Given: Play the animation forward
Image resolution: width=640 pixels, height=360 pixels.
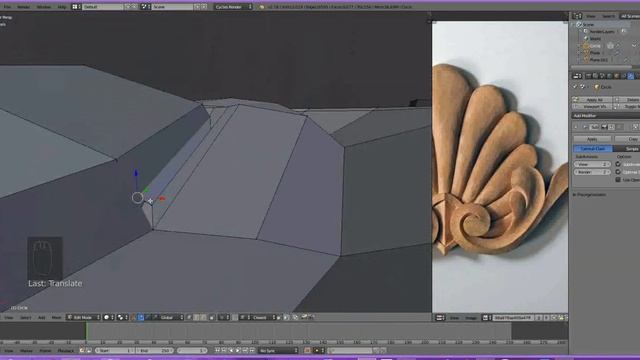Looking at the screenshot, I should click(x=238, y=351).
